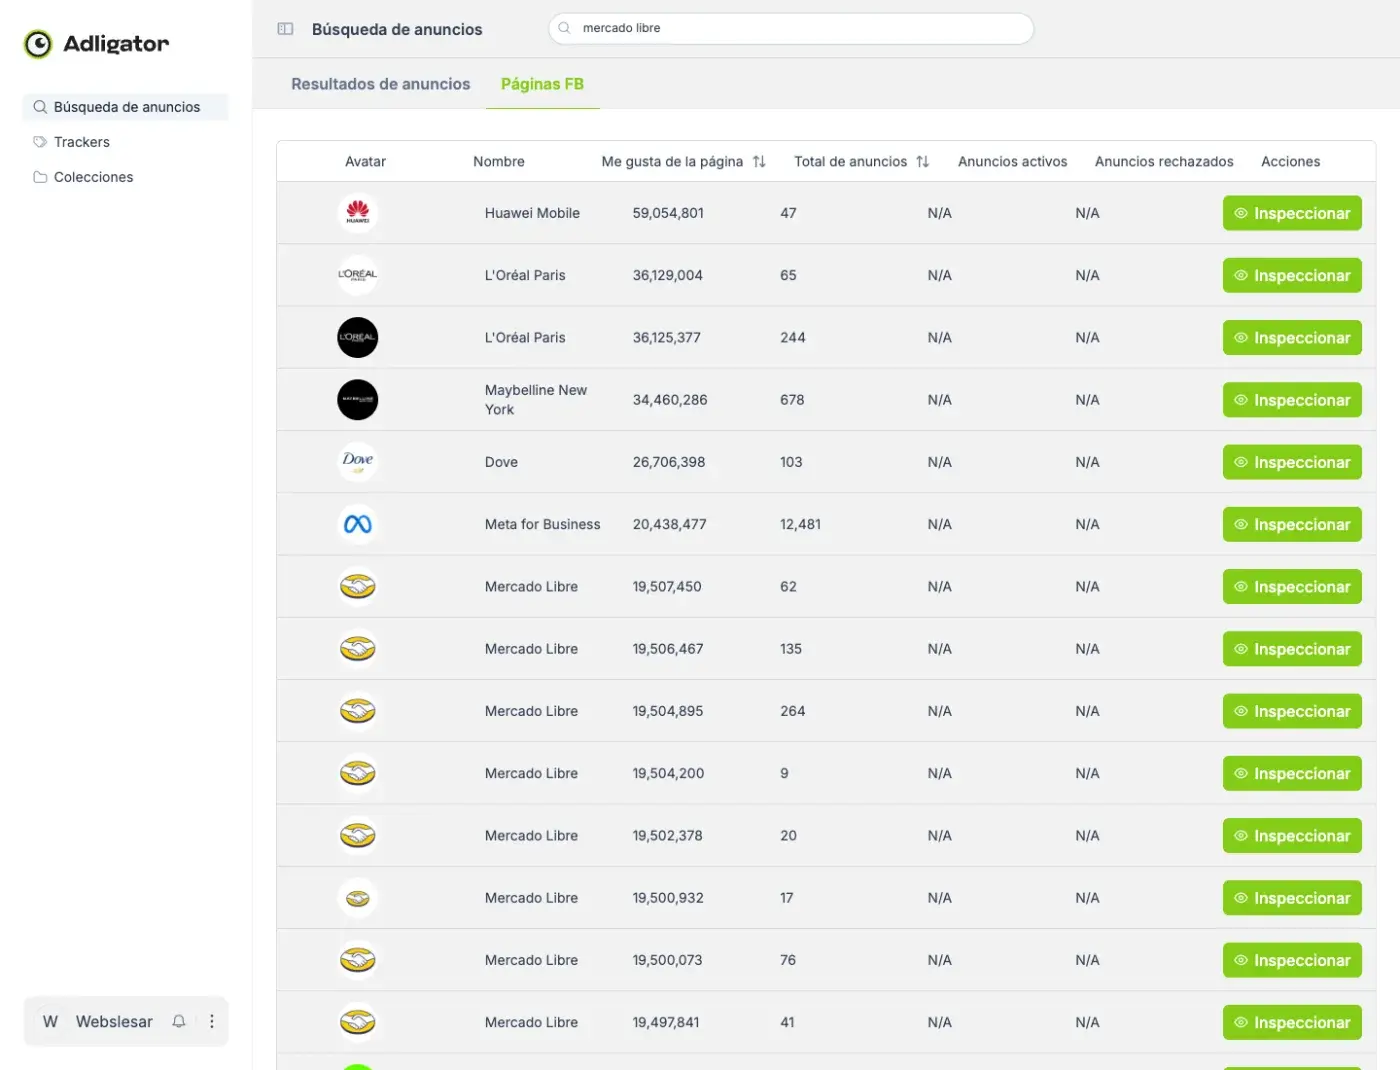Viewport: 1400px width, 1070px height.
Task: Click the Dove name cell
Action: (501, 462)
